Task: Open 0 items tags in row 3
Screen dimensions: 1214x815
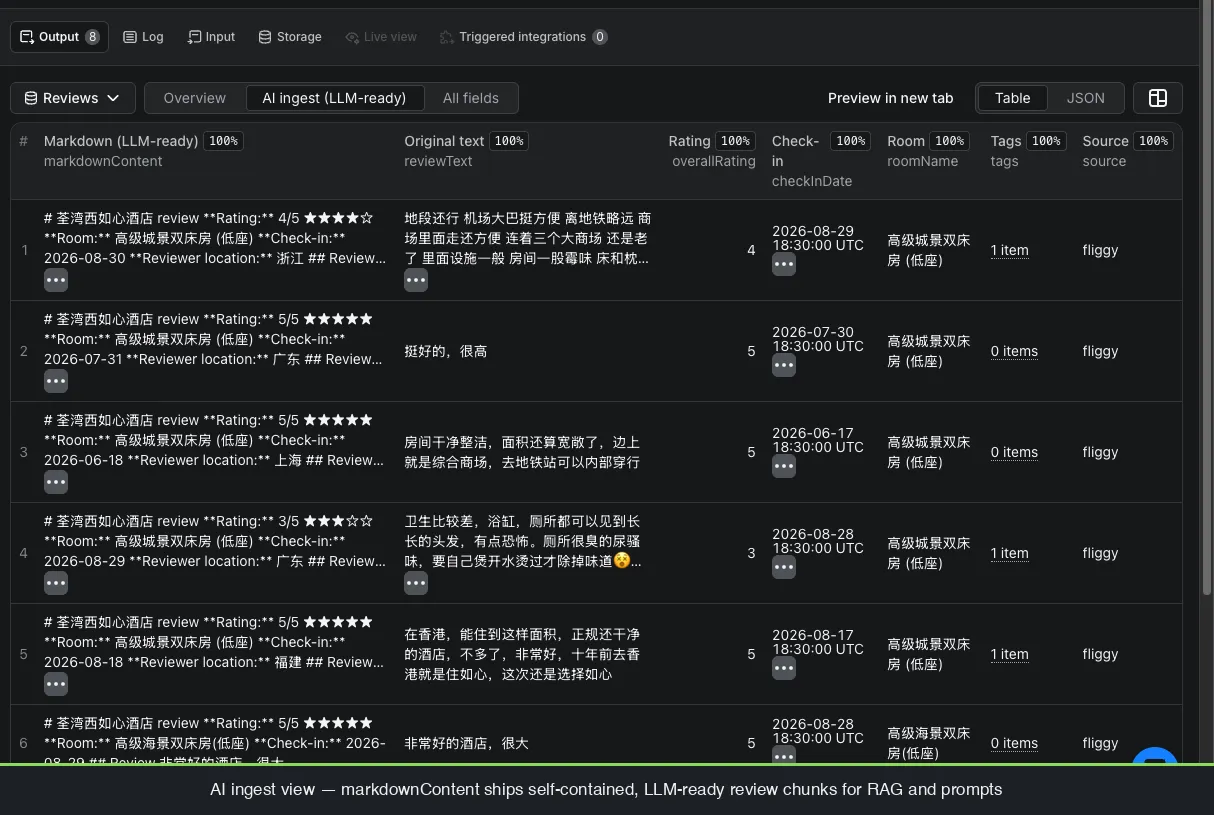Action: click(x=1014, y=452)
